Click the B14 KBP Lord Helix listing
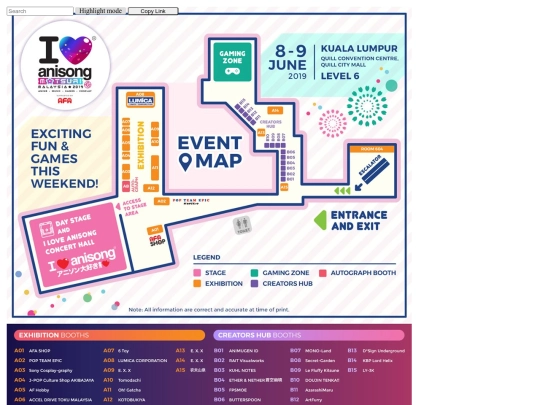 tap(370, 360)
